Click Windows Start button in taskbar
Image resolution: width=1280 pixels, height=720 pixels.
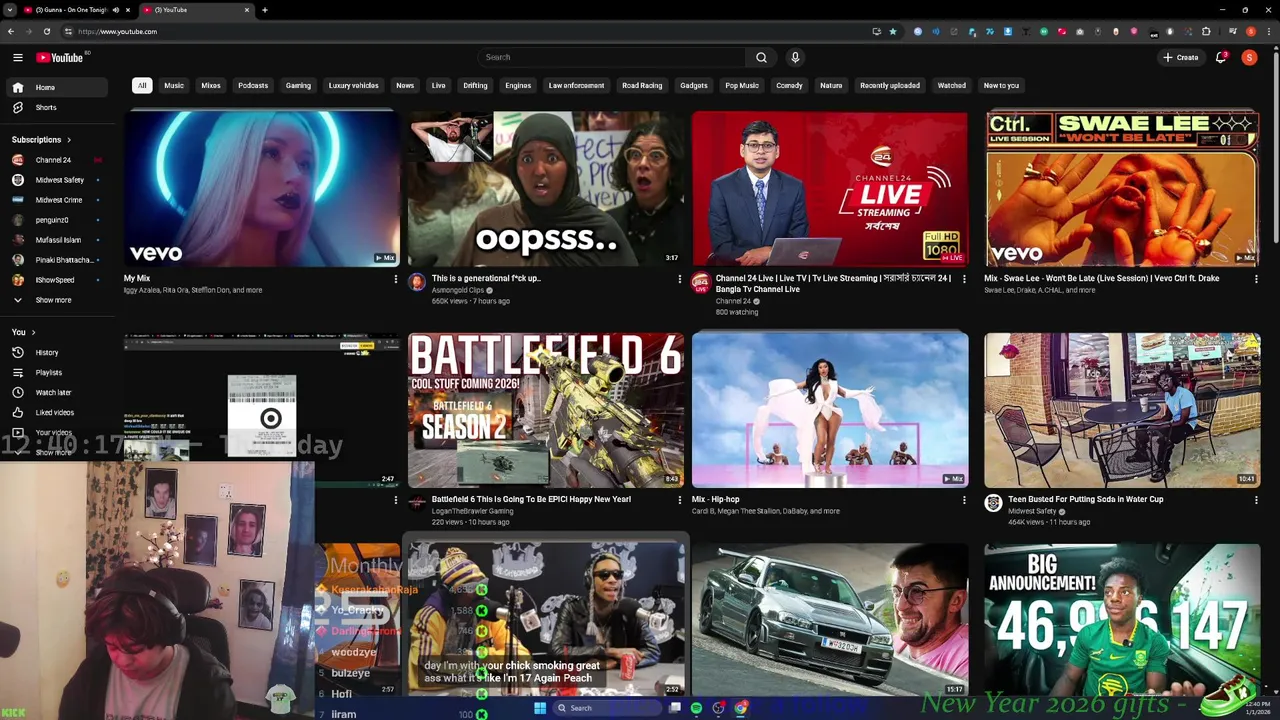tap(540, 708)
